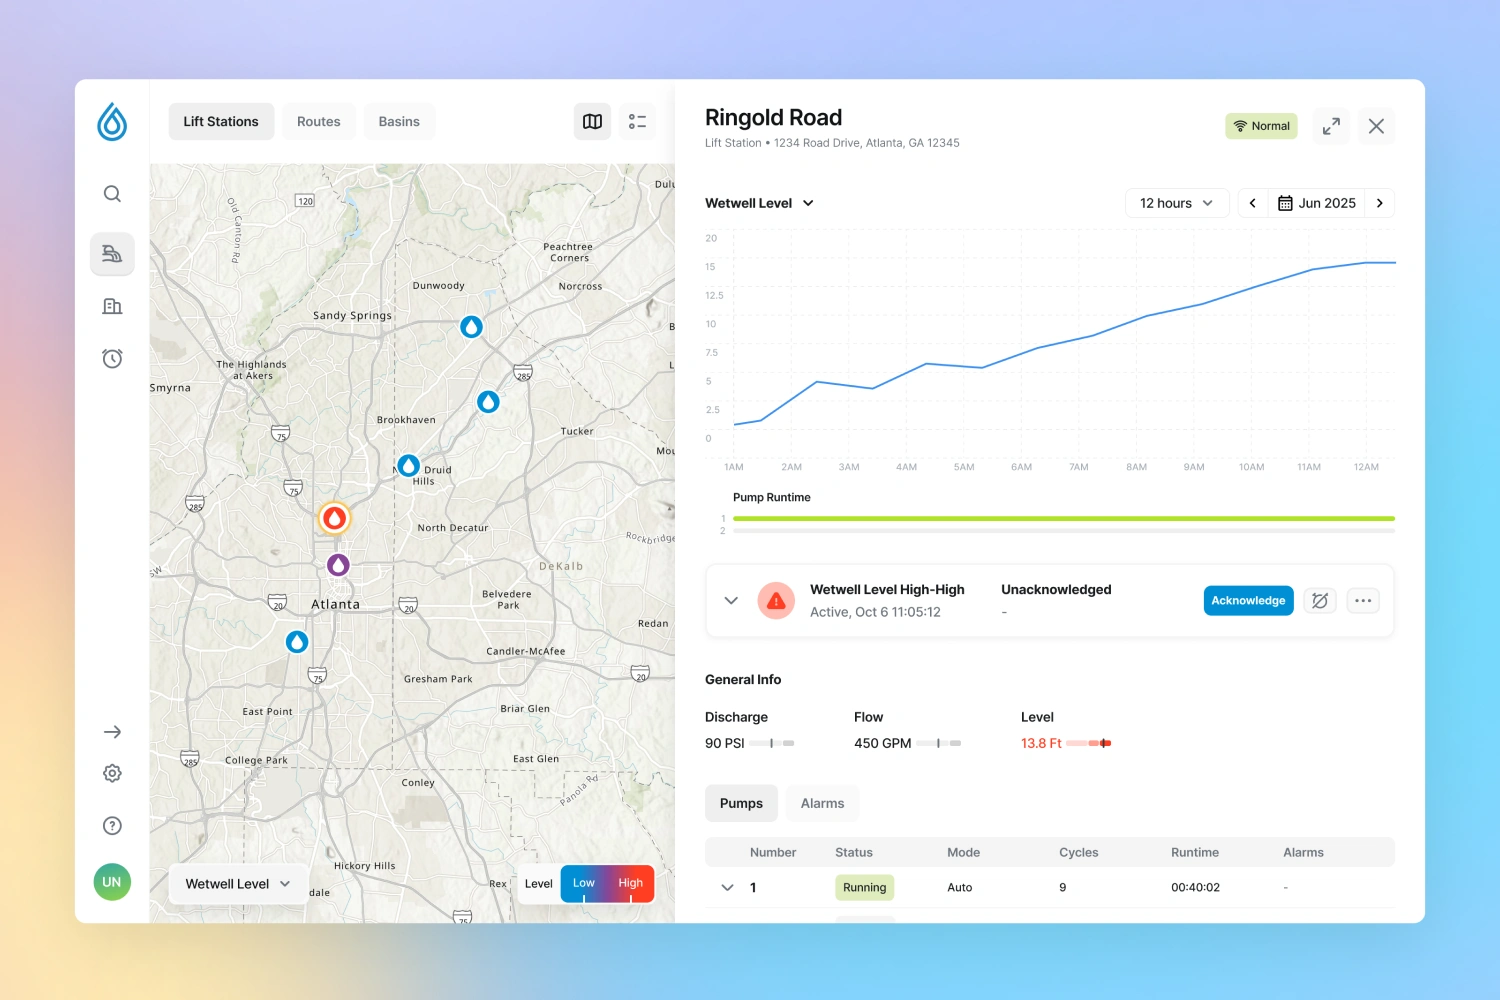Click the "Unacknowledged" alarm status text
The height and width of the screenshot is (1000, 1500).
(1056, 590)
